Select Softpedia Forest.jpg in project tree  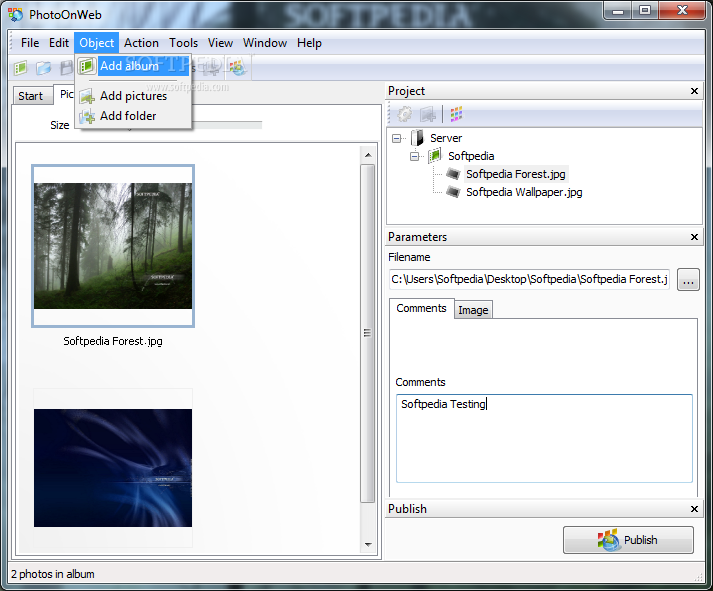coord(516,174)
